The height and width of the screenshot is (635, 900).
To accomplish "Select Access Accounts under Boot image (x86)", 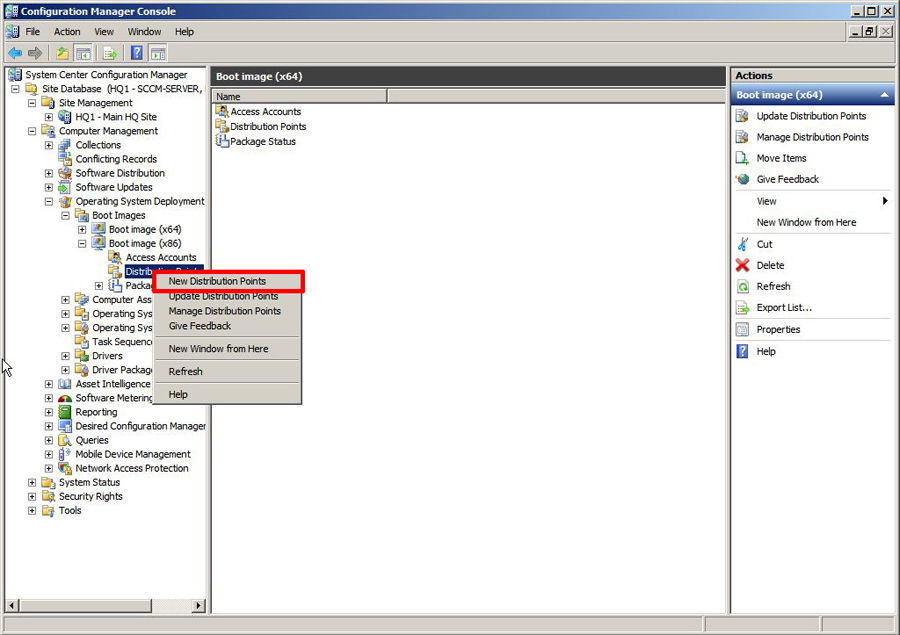I will (161, 258).
